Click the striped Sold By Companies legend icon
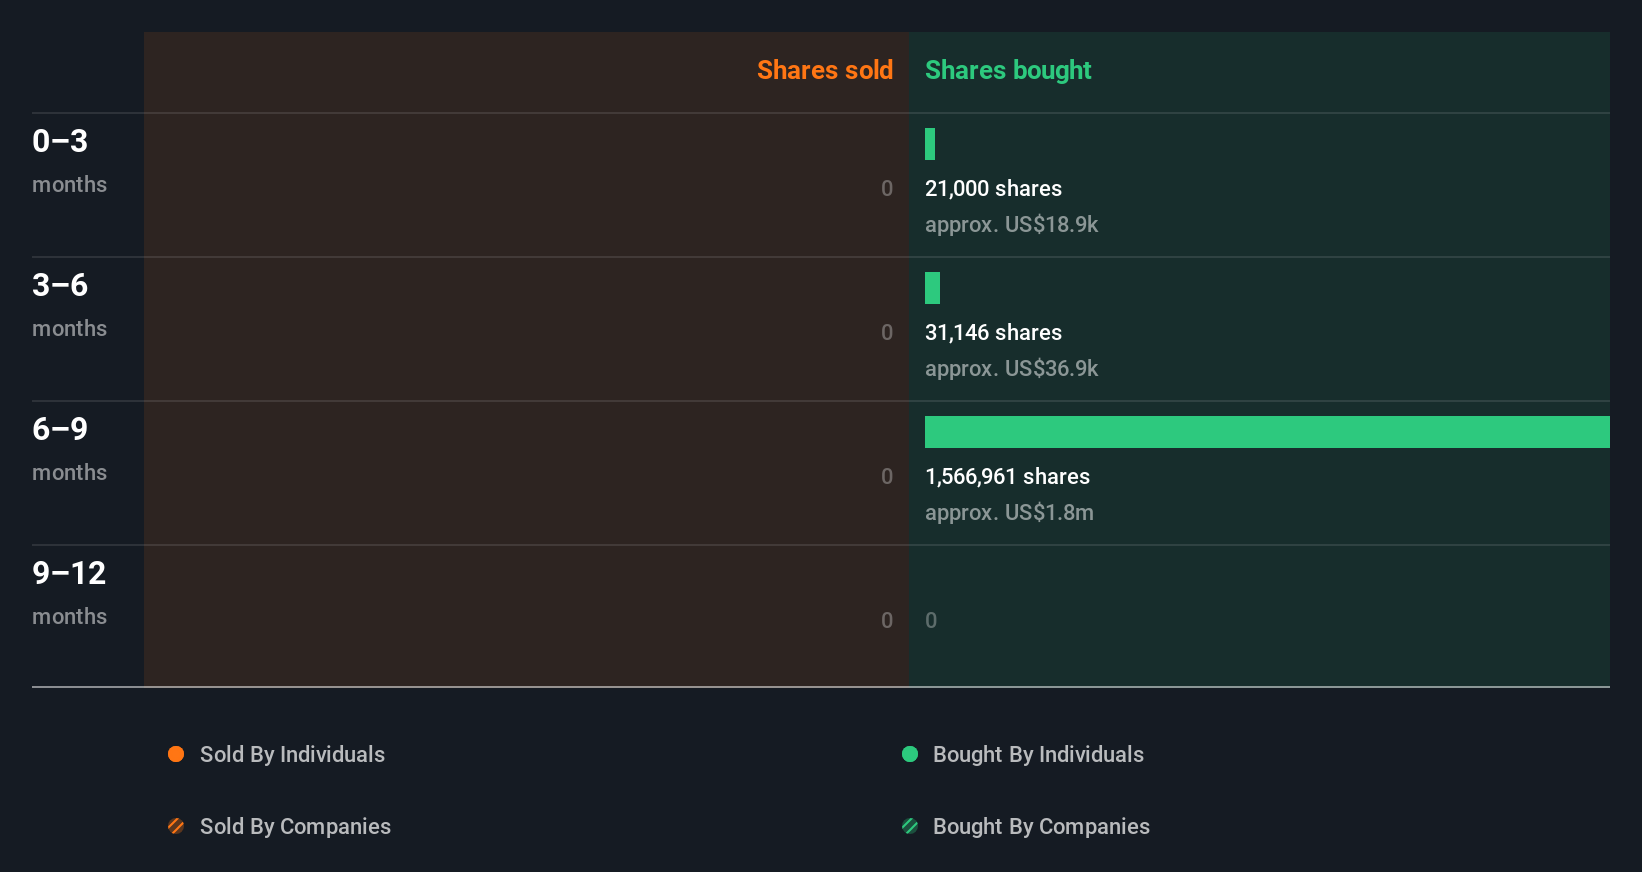Viewport: 1642px width, 872px height. point(176,826)
